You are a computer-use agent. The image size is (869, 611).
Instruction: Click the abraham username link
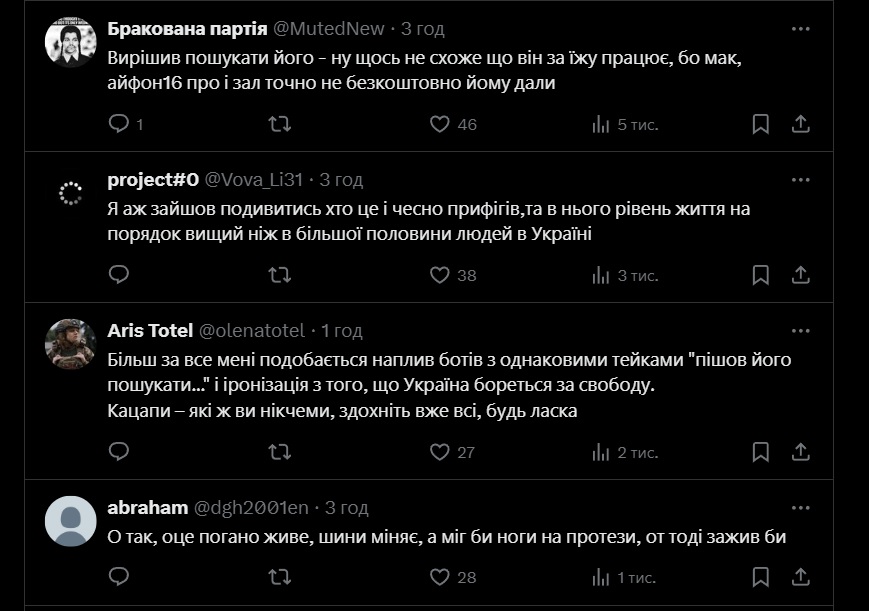click(148, 508)
